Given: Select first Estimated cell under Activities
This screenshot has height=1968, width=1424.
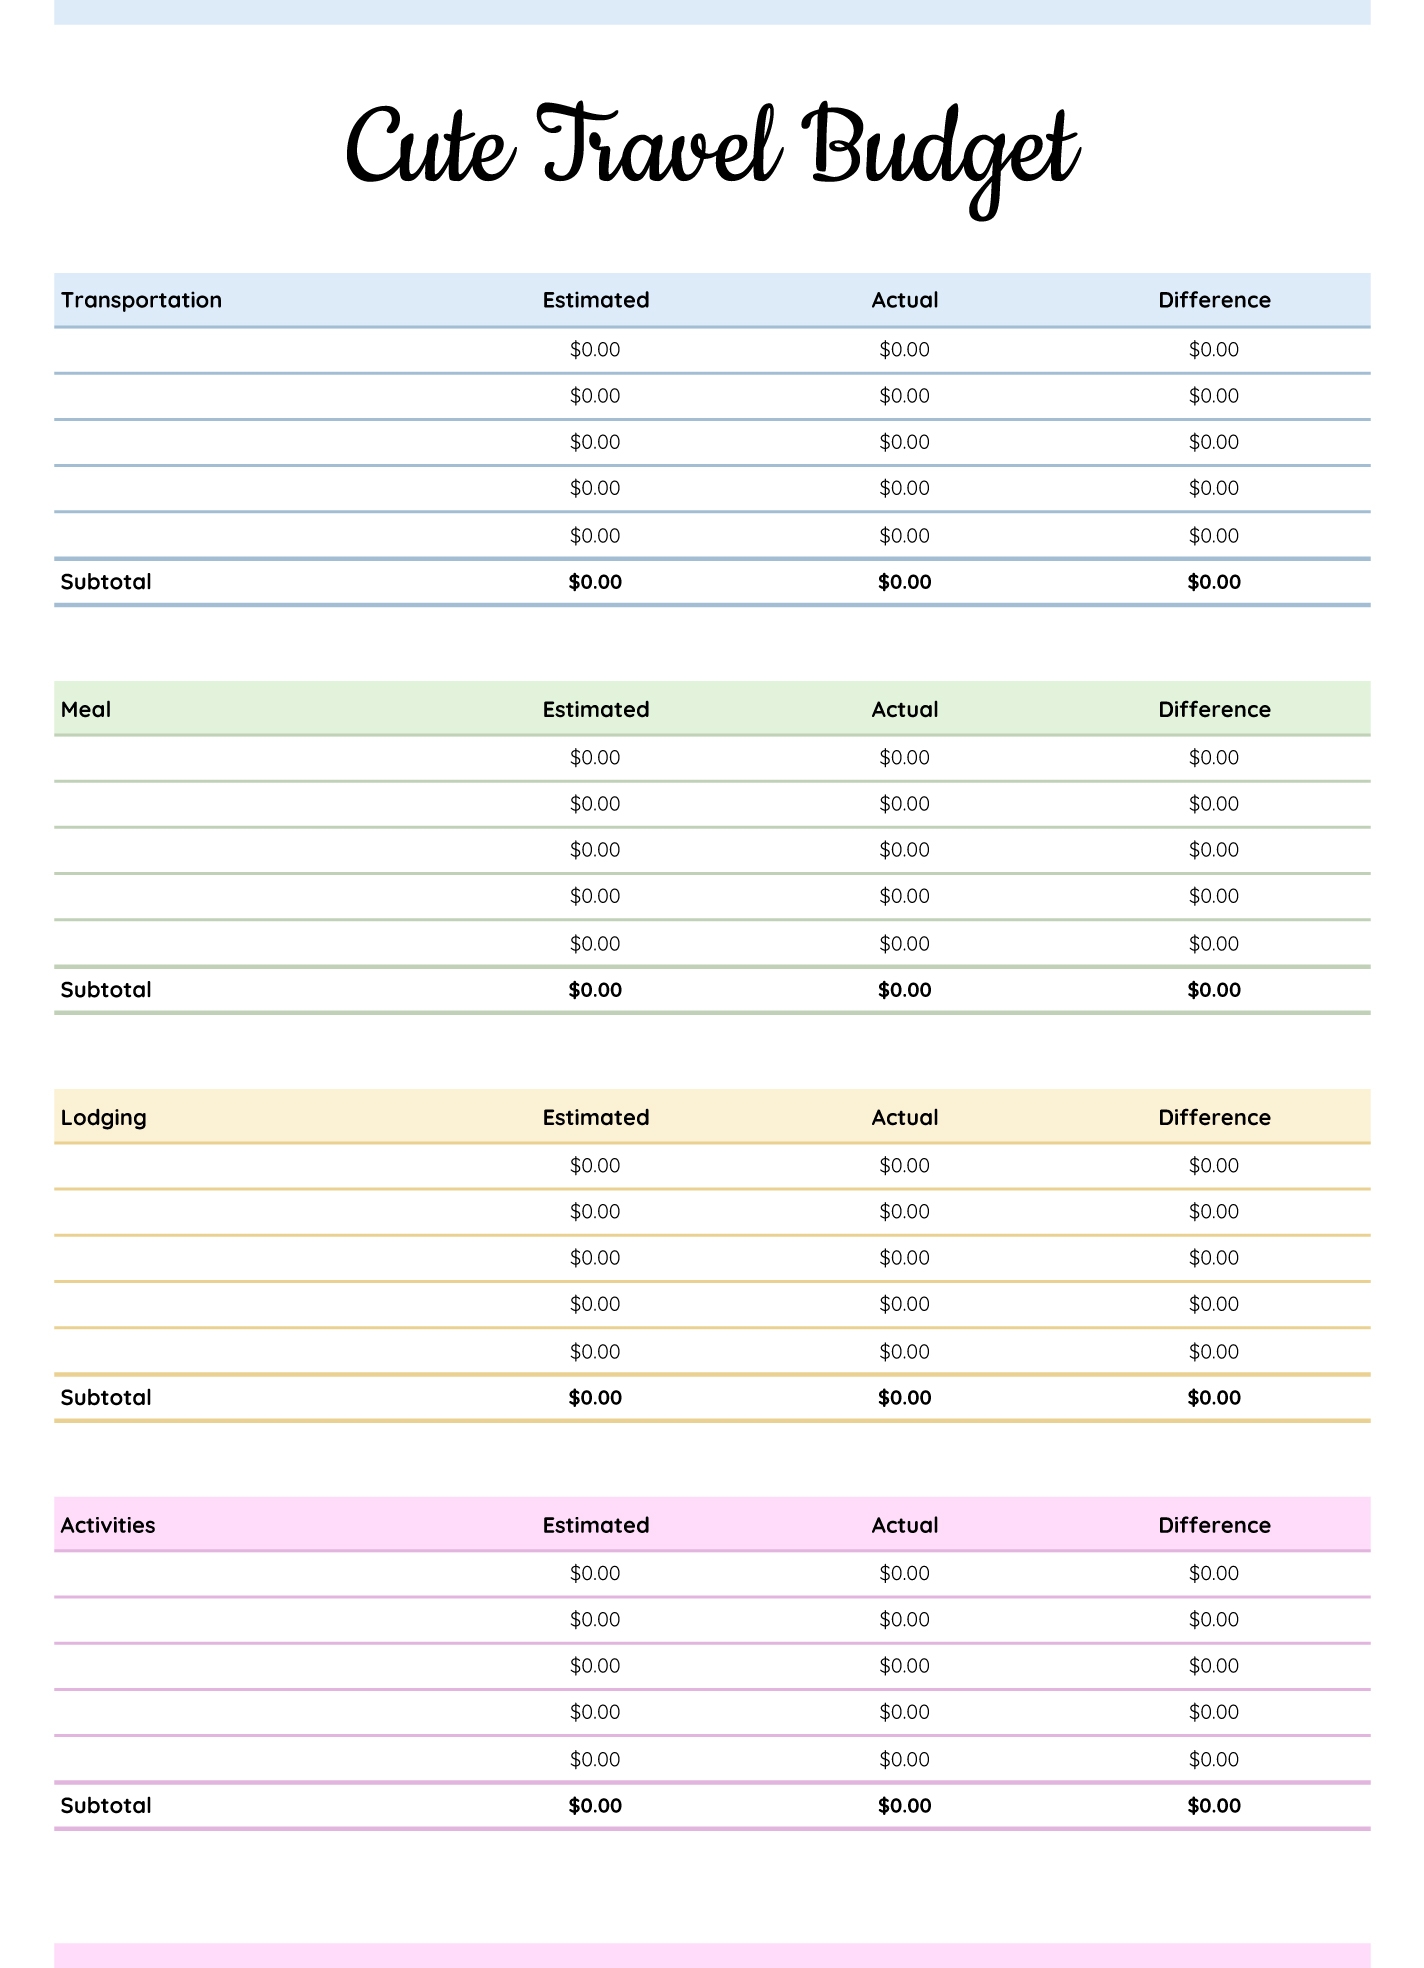Looking at the screenshot, I should point(595,1574).
